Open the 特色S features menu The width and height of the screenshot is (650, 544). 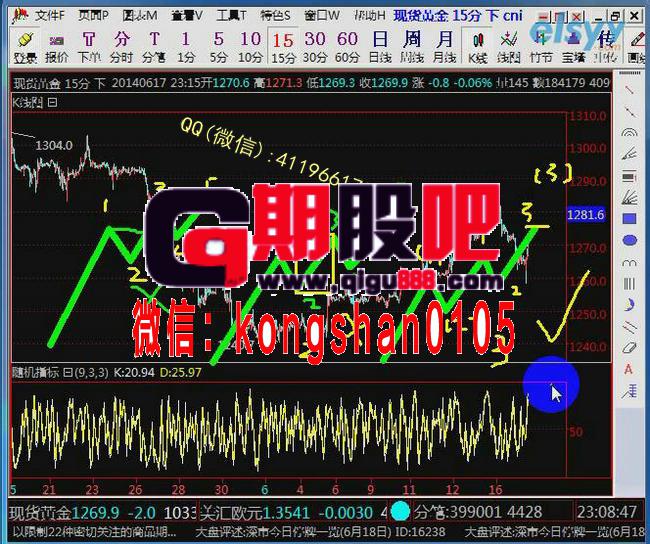coord(275,16)
